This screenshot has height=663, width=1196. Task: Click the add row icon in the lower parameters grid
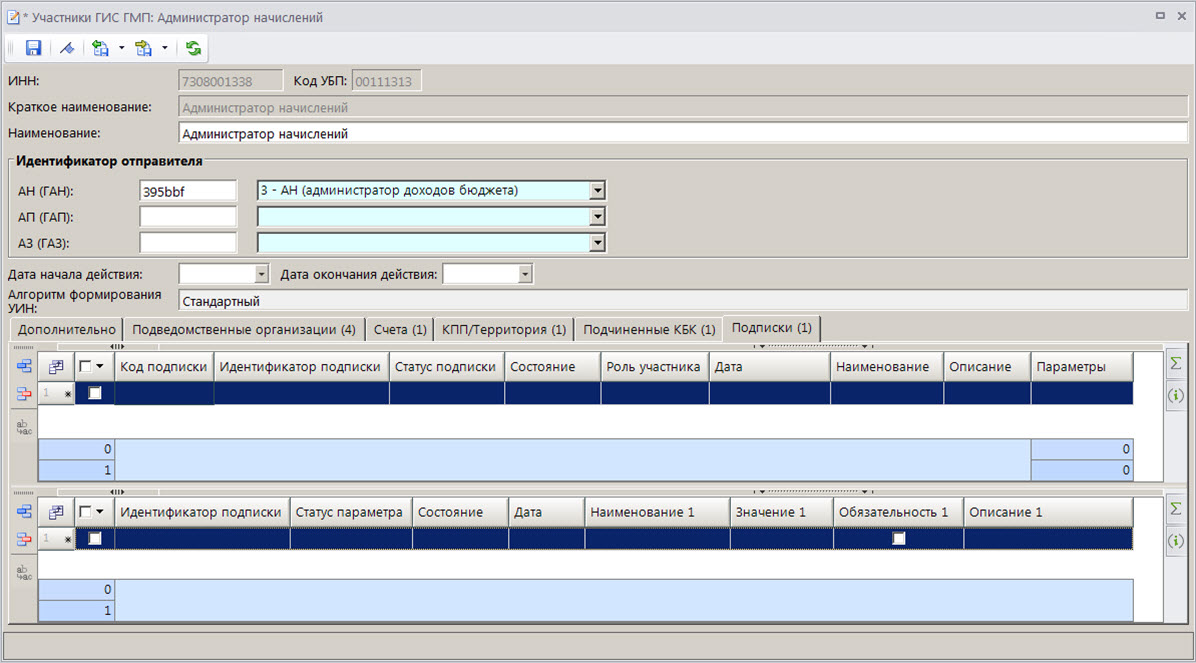24,512
